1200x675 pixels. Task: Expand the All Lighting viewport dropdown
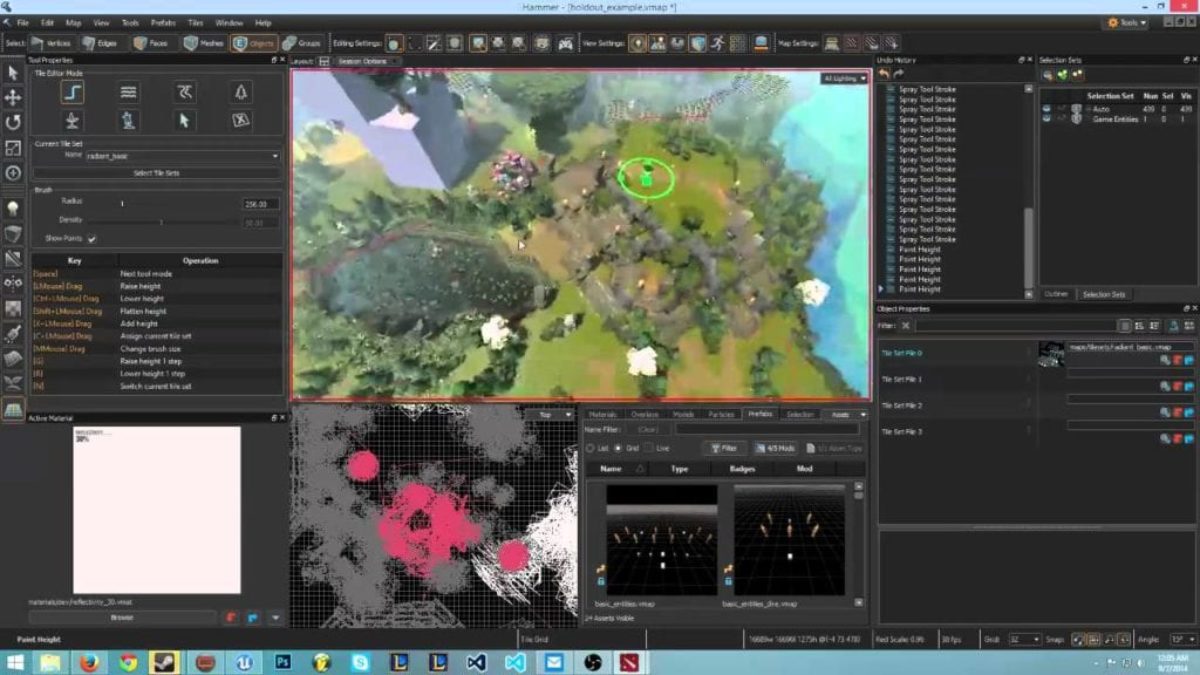click(x=844, y=78)
